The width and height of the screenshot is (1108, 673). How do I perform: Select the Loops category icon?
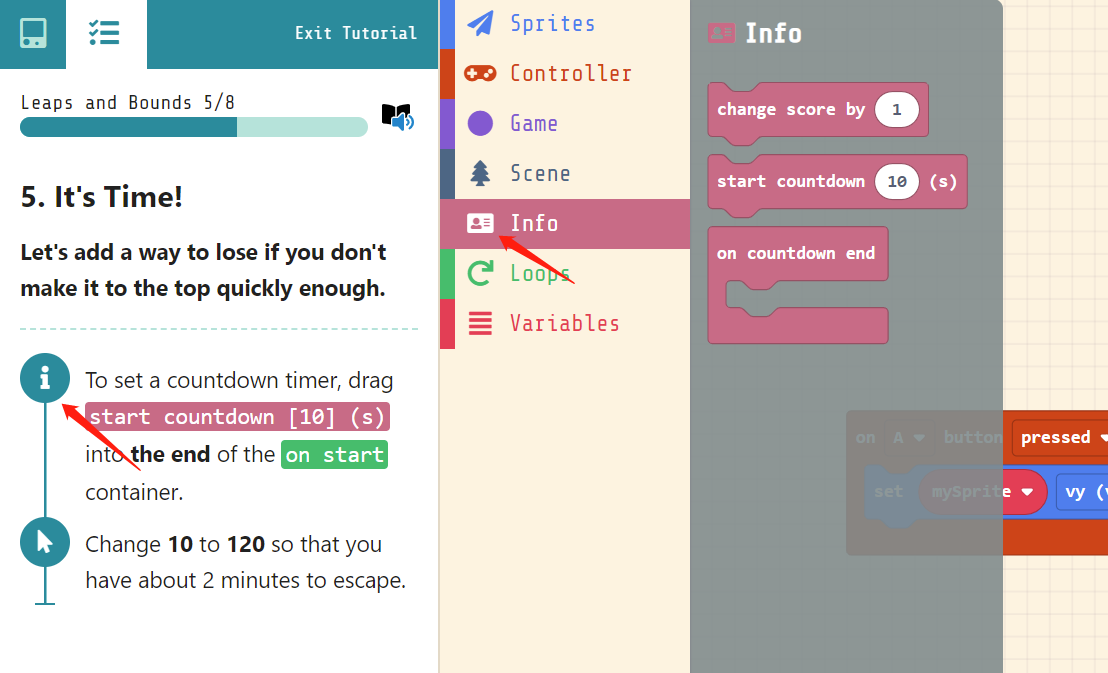[x=483, y=272]
